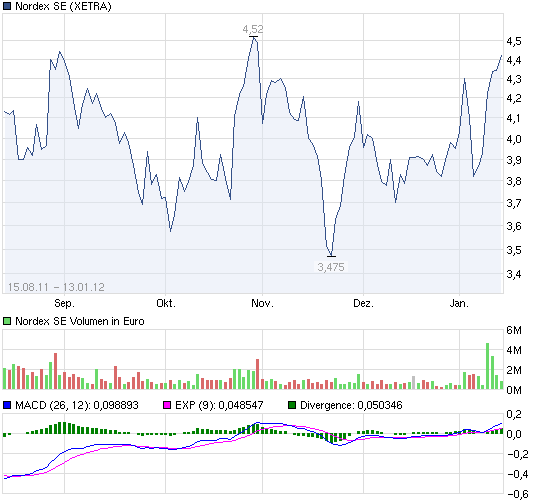The width and height of the screenshot is (545, 502).
Task: Click 'Nordex SE Volumen in Euro' label
Action: coord(80,321)
